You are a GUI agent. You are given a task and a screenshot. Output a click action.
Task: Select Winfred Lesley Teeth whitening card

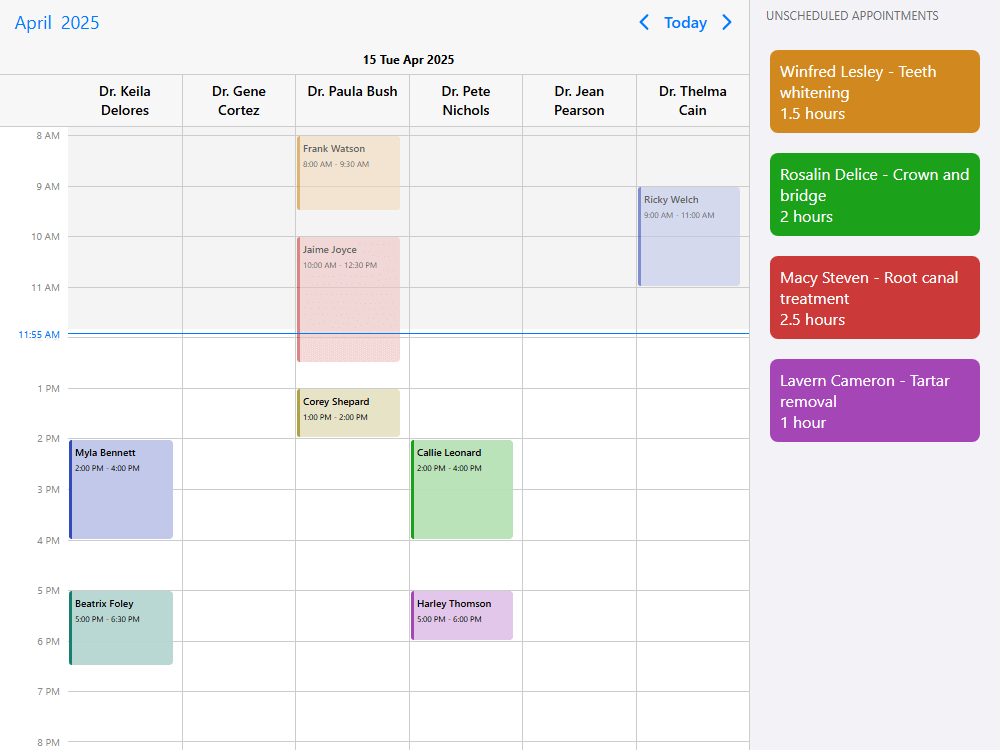point(874,92)
